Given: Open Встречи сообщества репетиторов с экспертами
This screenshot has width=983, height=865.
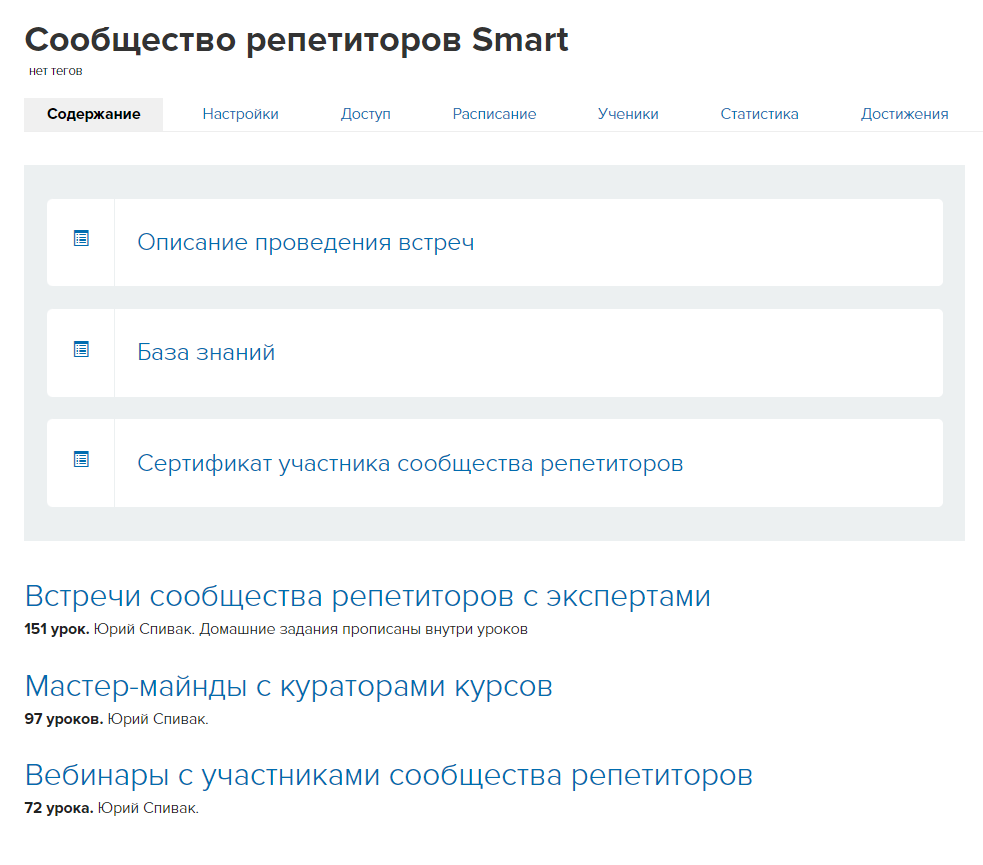Looking at the screenshot, I should [x=367, y=595].
